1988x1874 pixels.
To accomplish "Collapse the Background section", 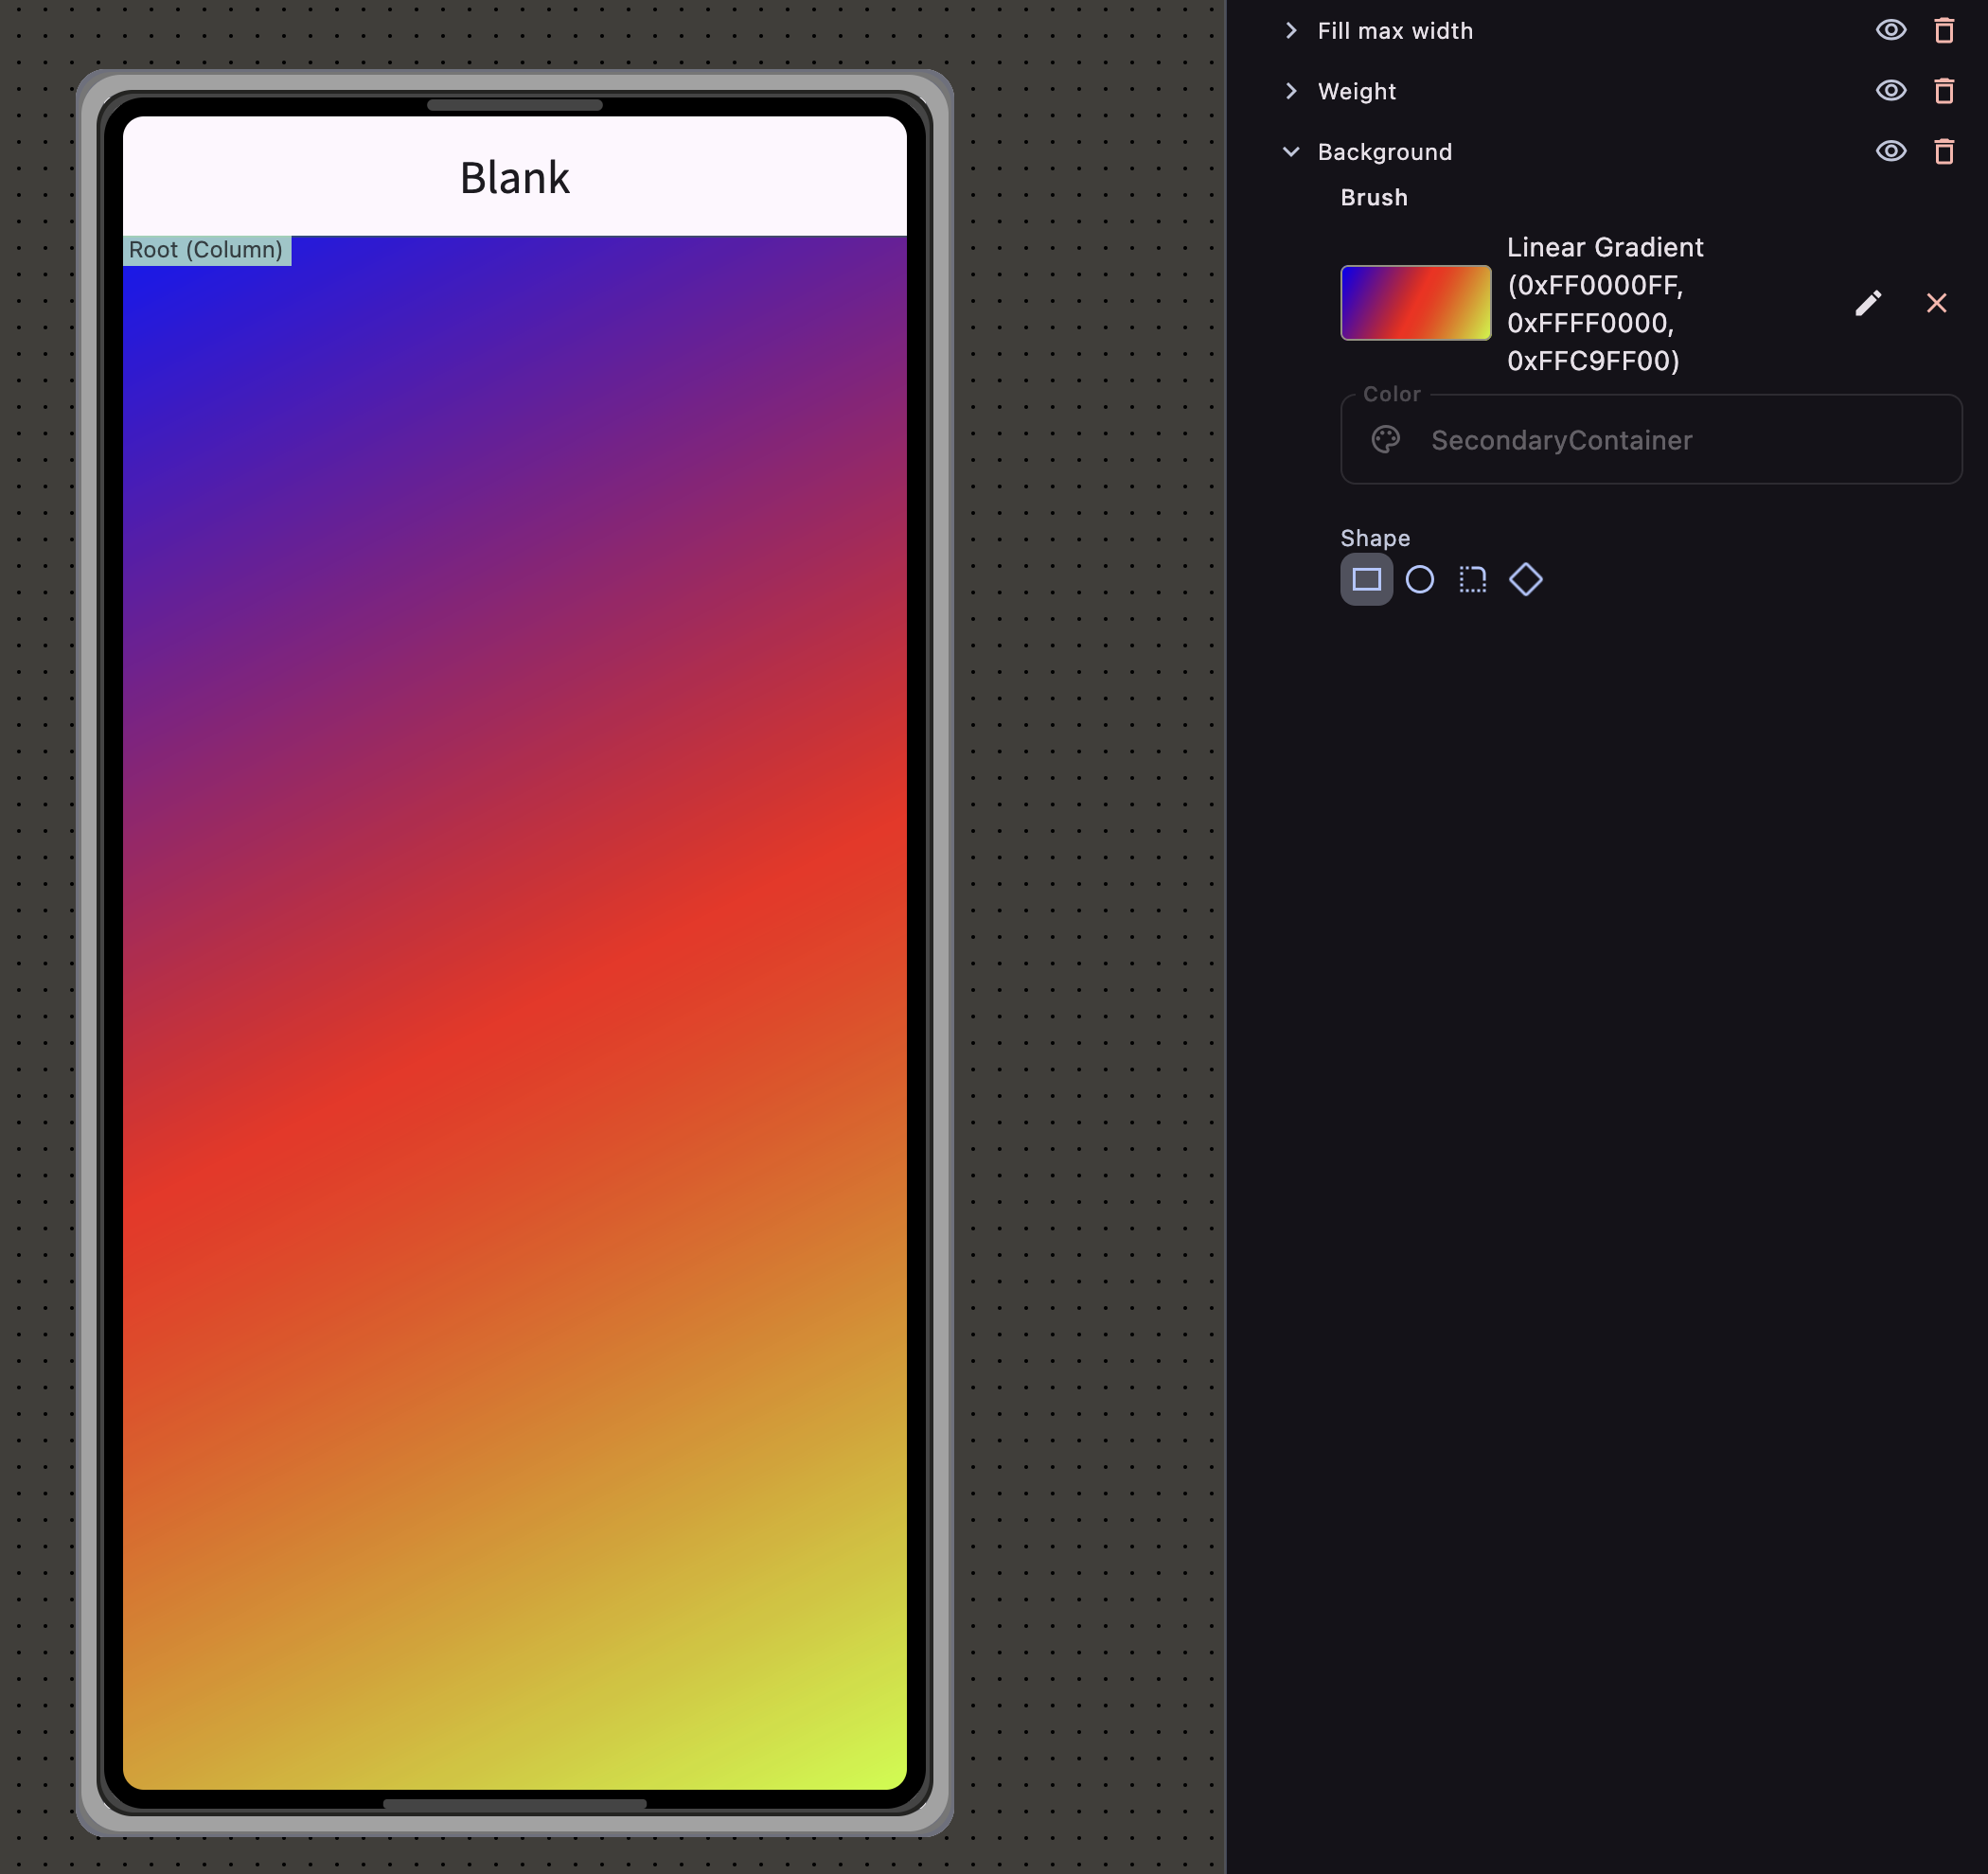I will click(x=1291, y=152).
